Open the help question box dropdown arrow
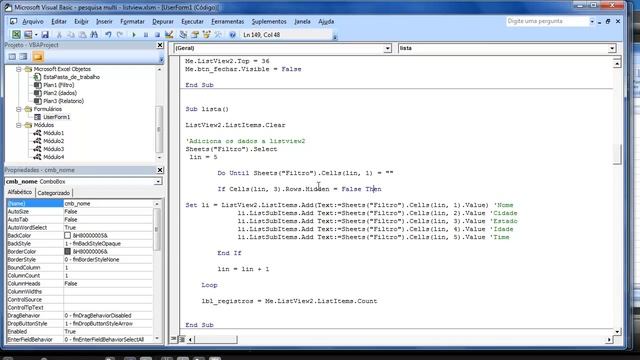The image size is (640, 360). [592, 21]
